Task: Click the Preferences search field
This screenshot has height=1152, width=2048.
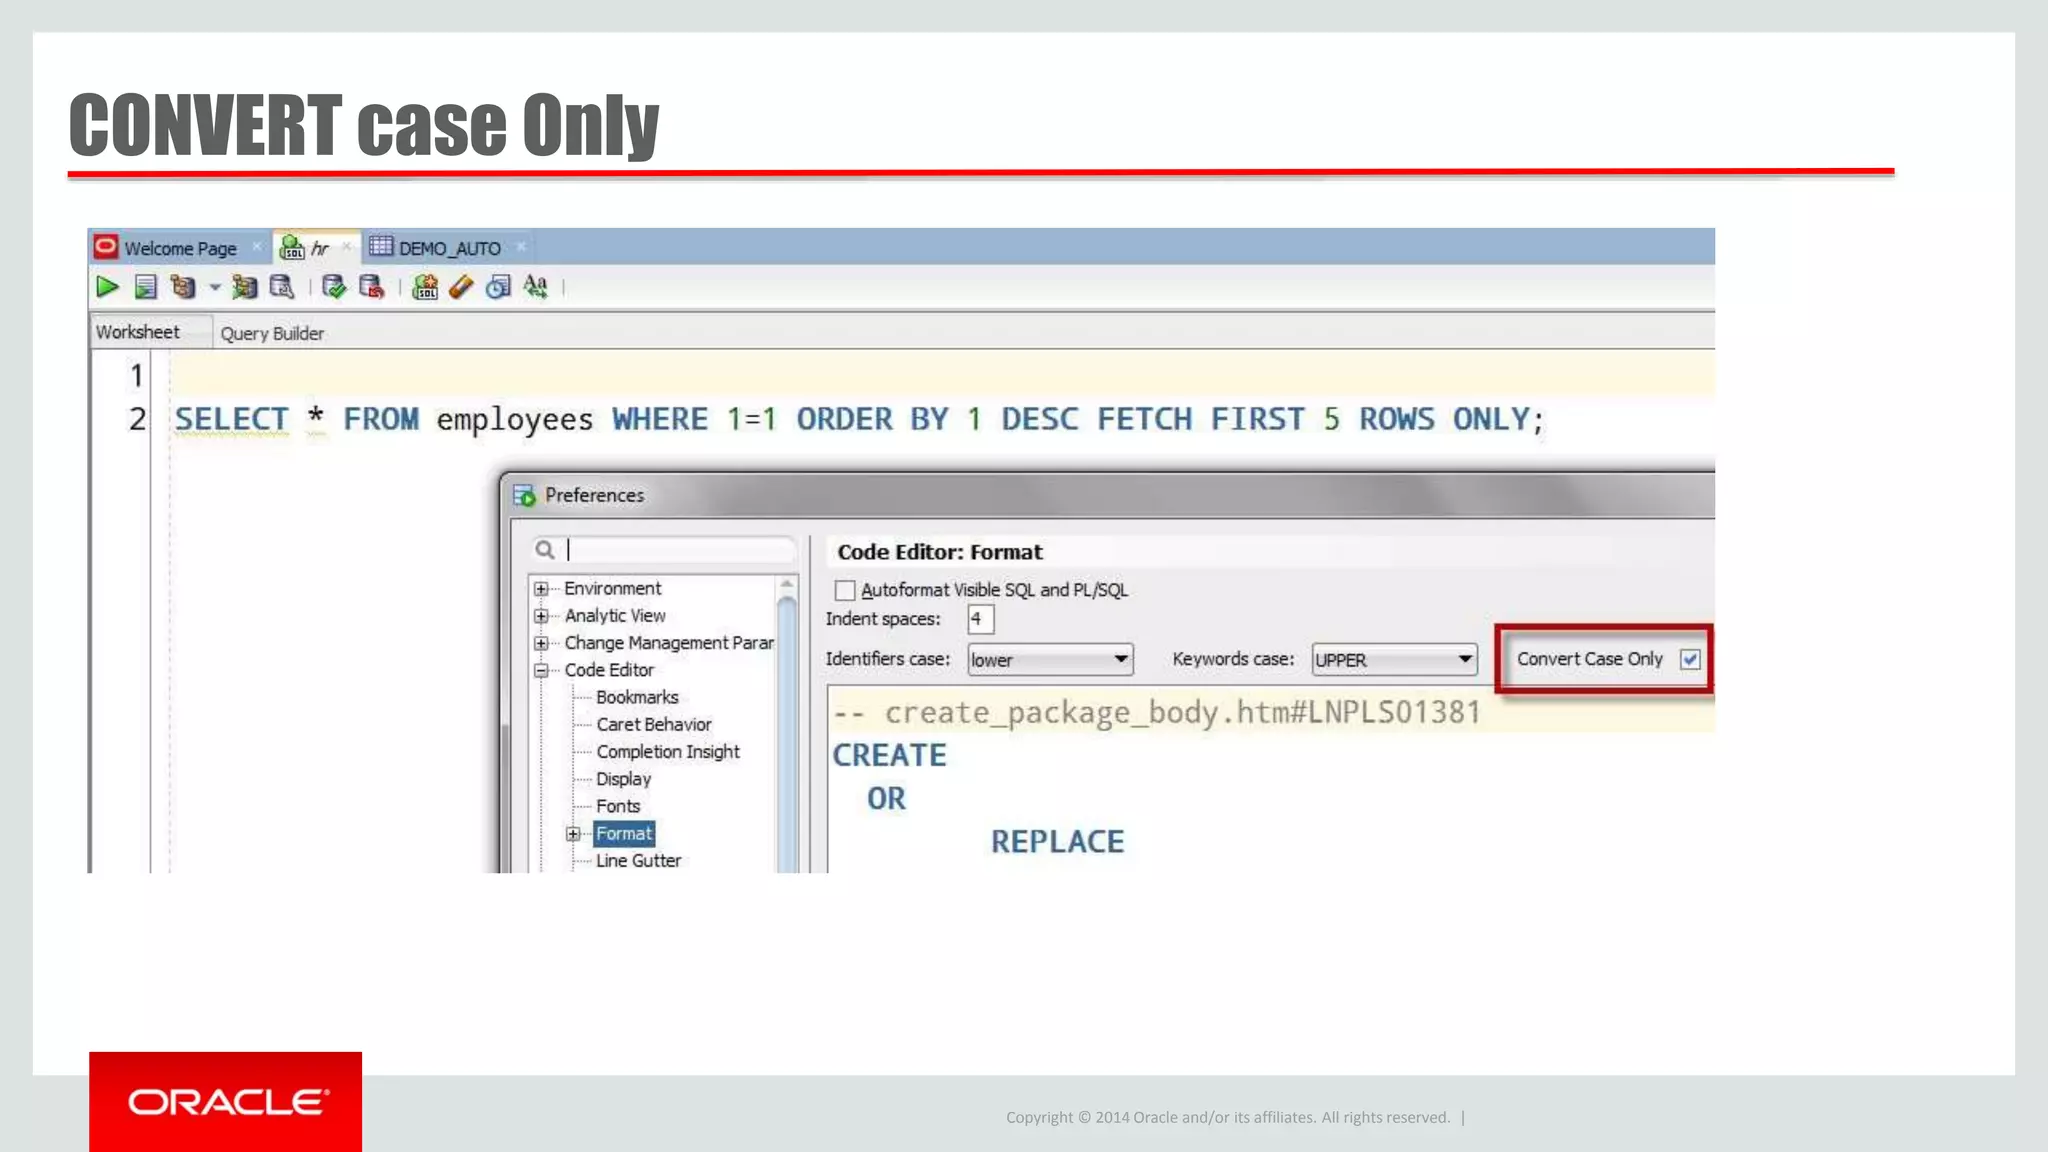Action: 680,549
